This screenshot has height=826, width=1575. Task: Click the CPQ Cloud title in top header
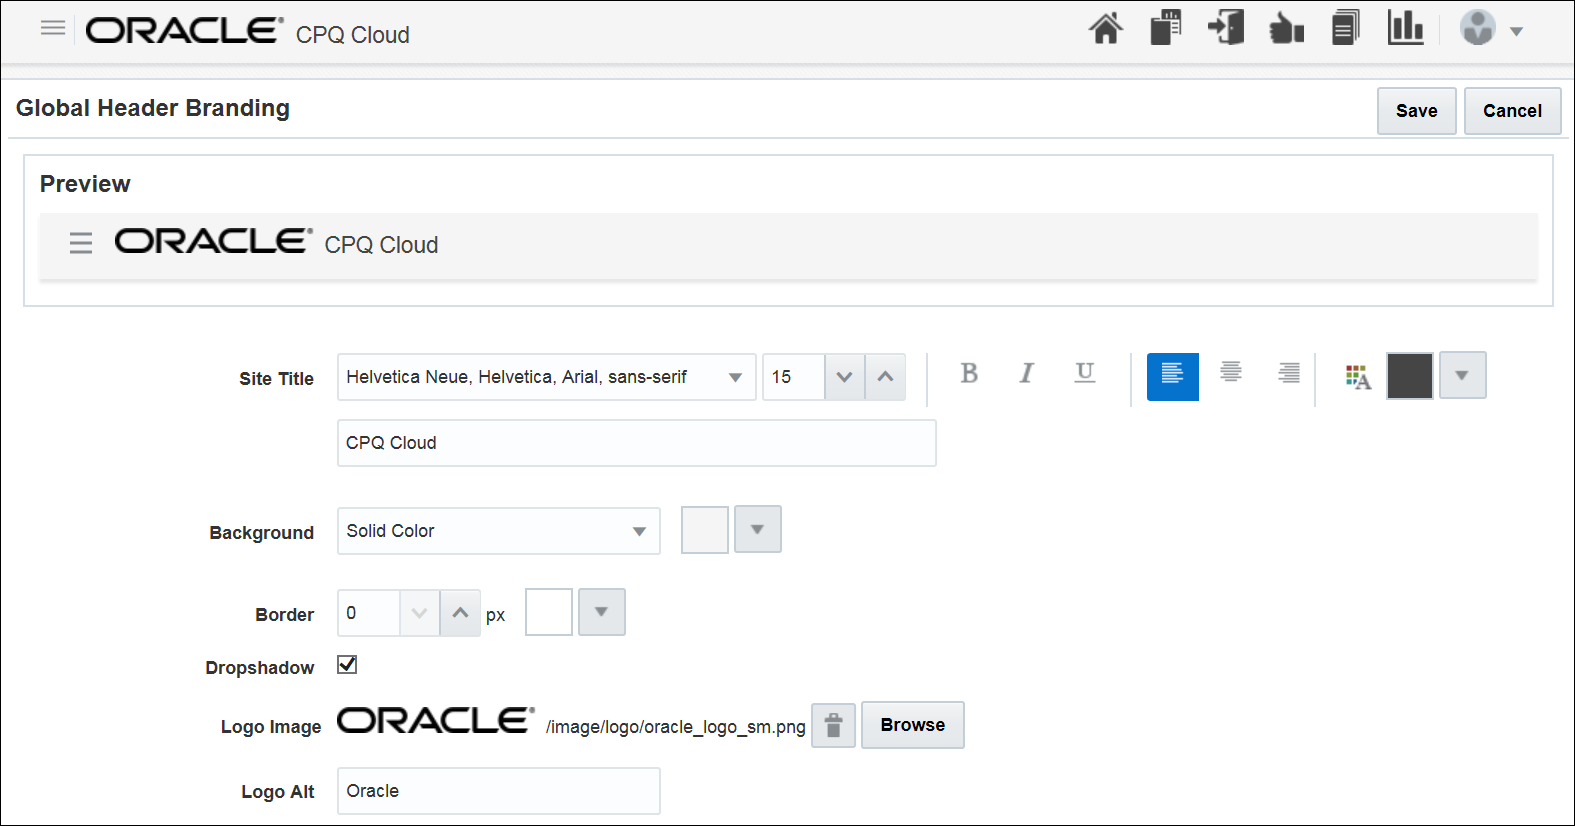tap(353, 35)
